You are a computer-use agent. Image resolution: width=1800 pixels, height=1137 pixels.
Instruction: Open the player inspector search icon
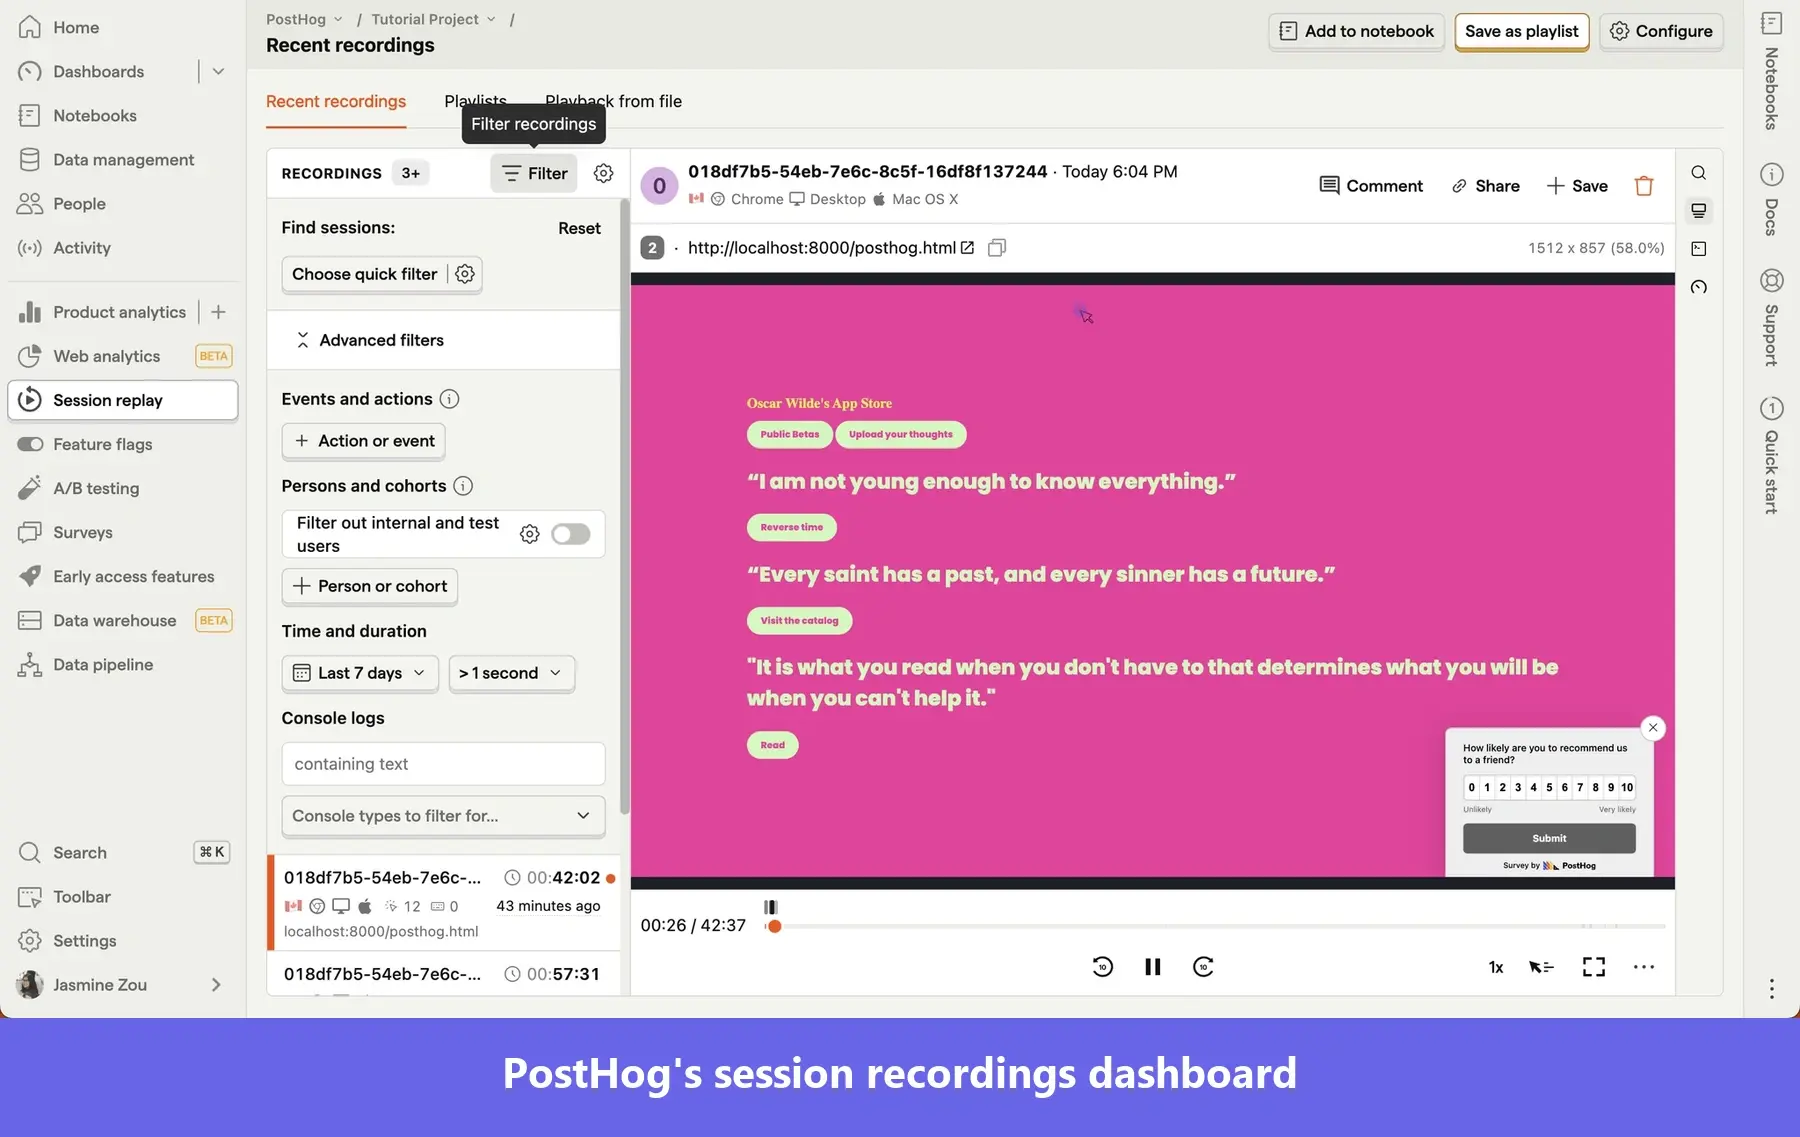point(1699,173)
